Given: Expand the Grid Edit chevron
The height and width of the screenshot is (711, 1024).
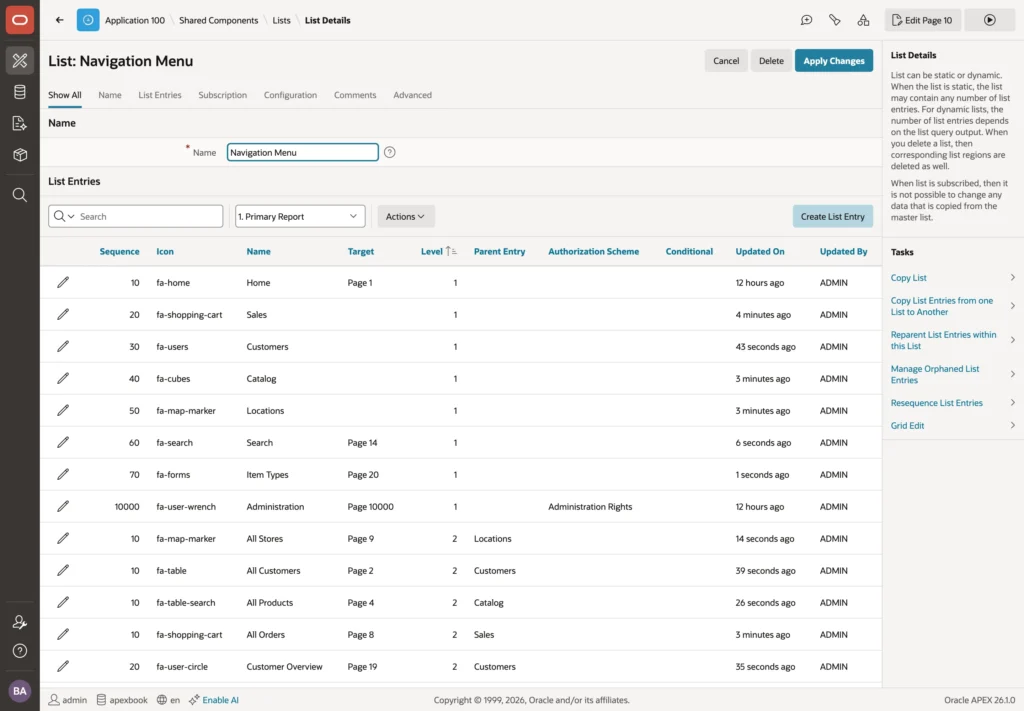Looking at the screenshot, I should click(1012, 426).
